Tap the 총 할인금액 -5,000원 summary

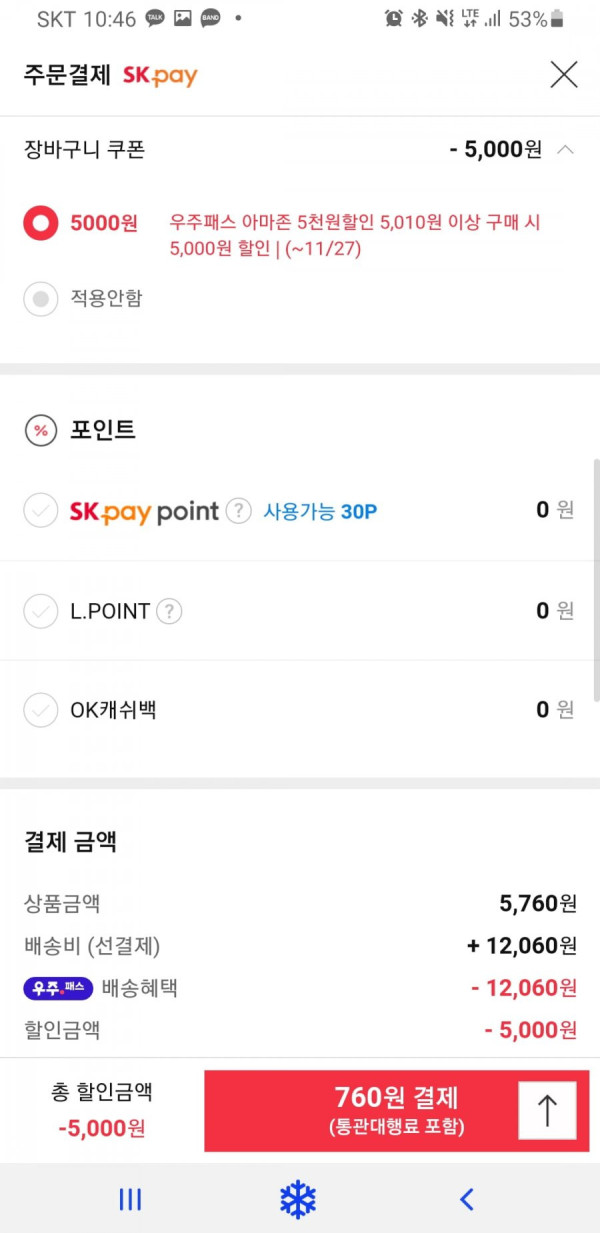[102, 1110]
